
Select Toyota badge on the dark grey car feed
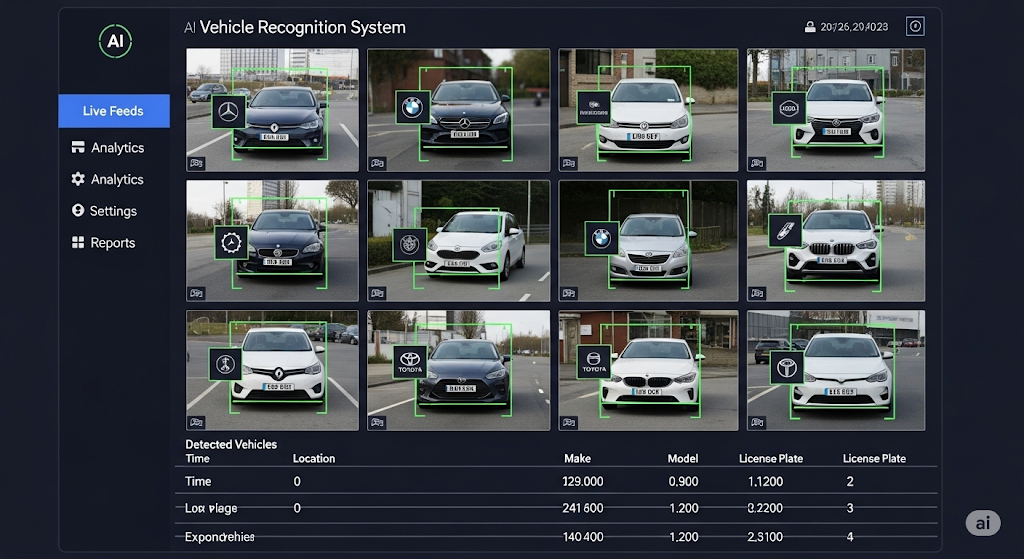pyautogui.click(x=410, y=362)
